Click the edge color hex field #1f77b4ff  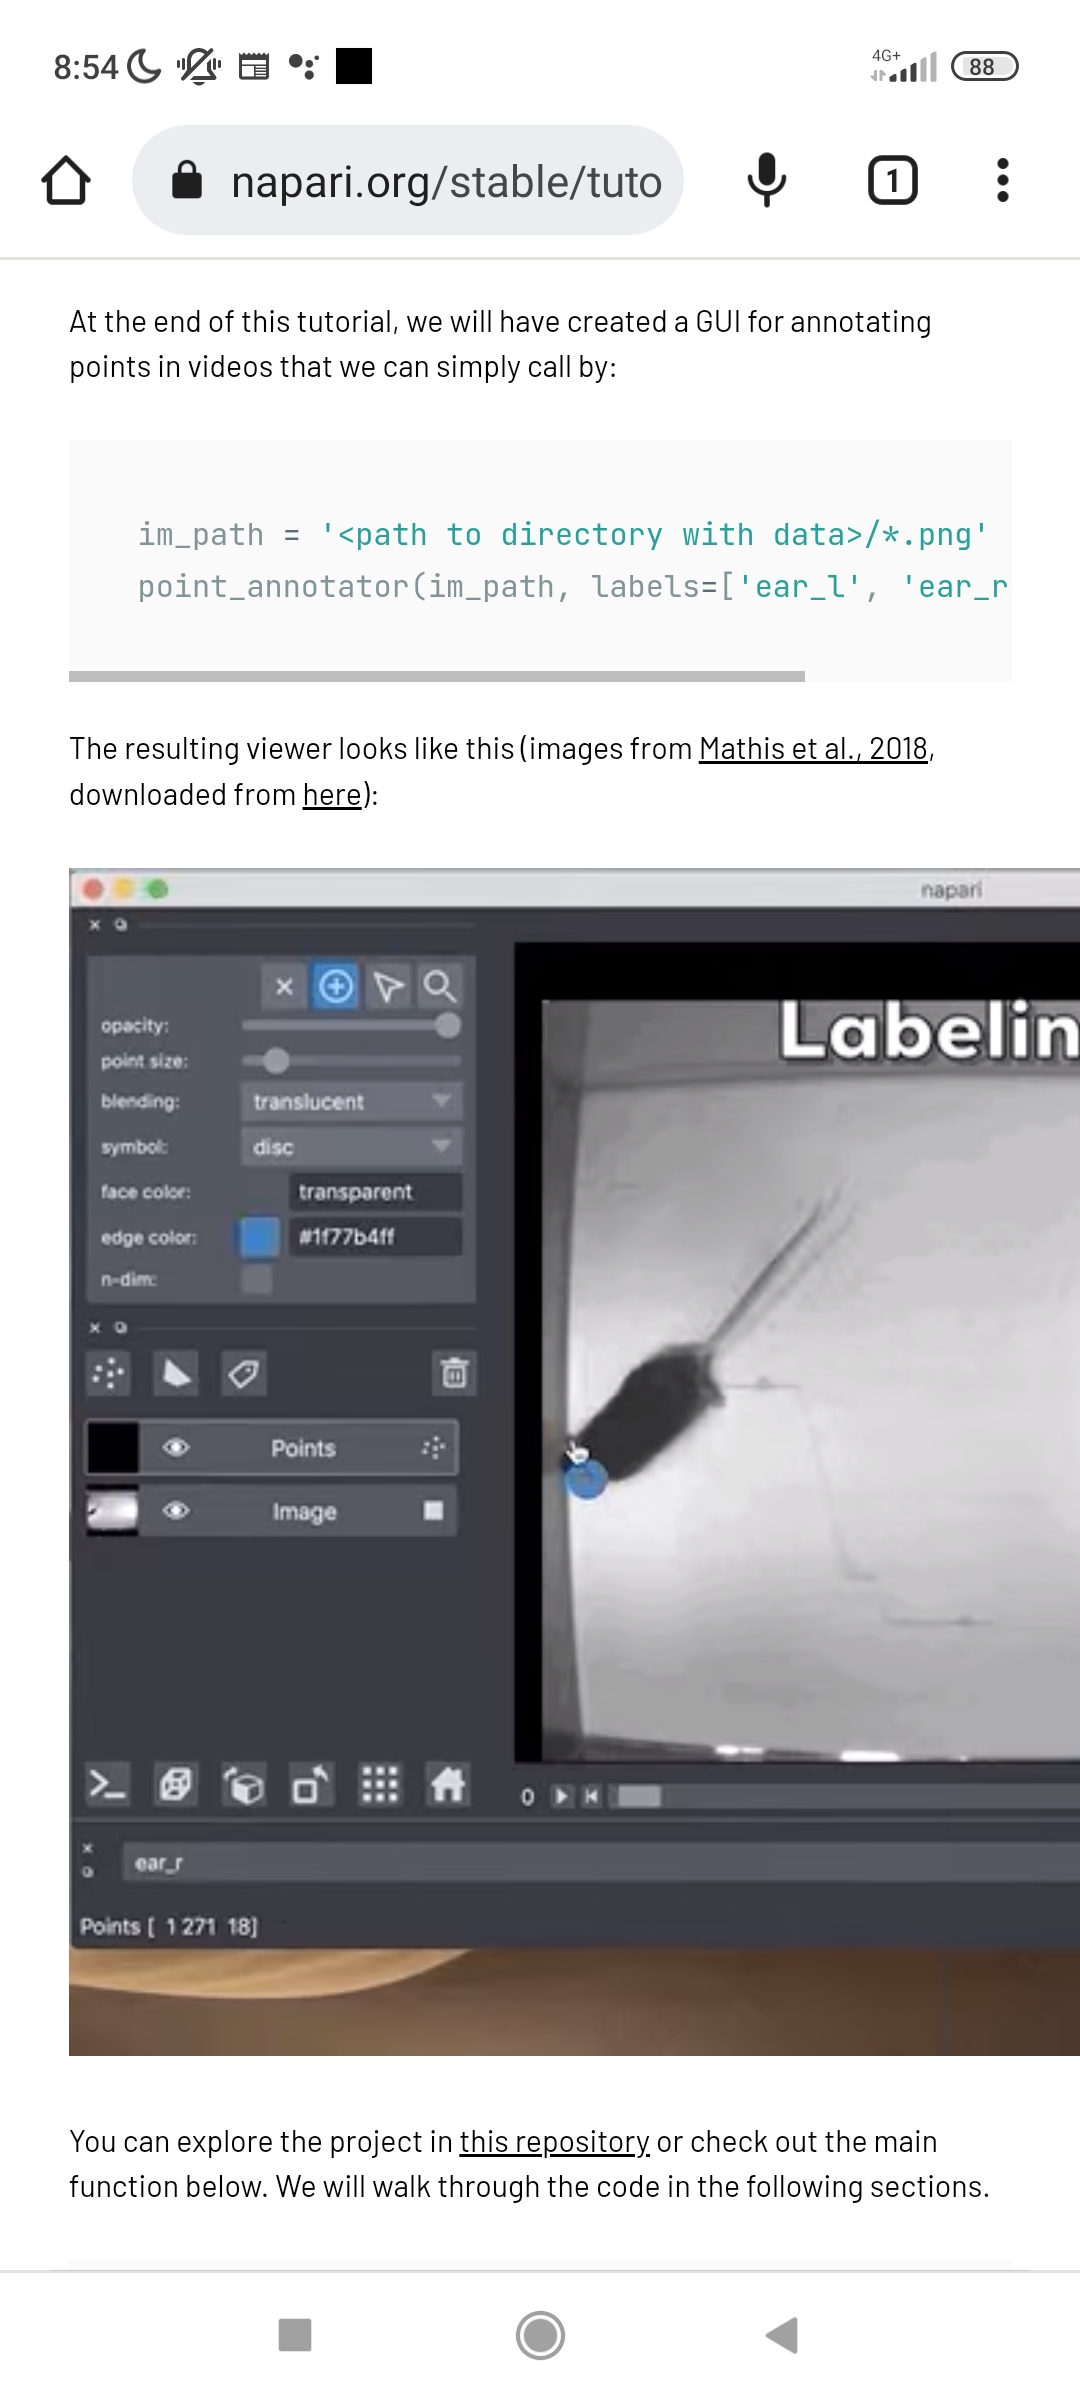(x=376, y=1237)
